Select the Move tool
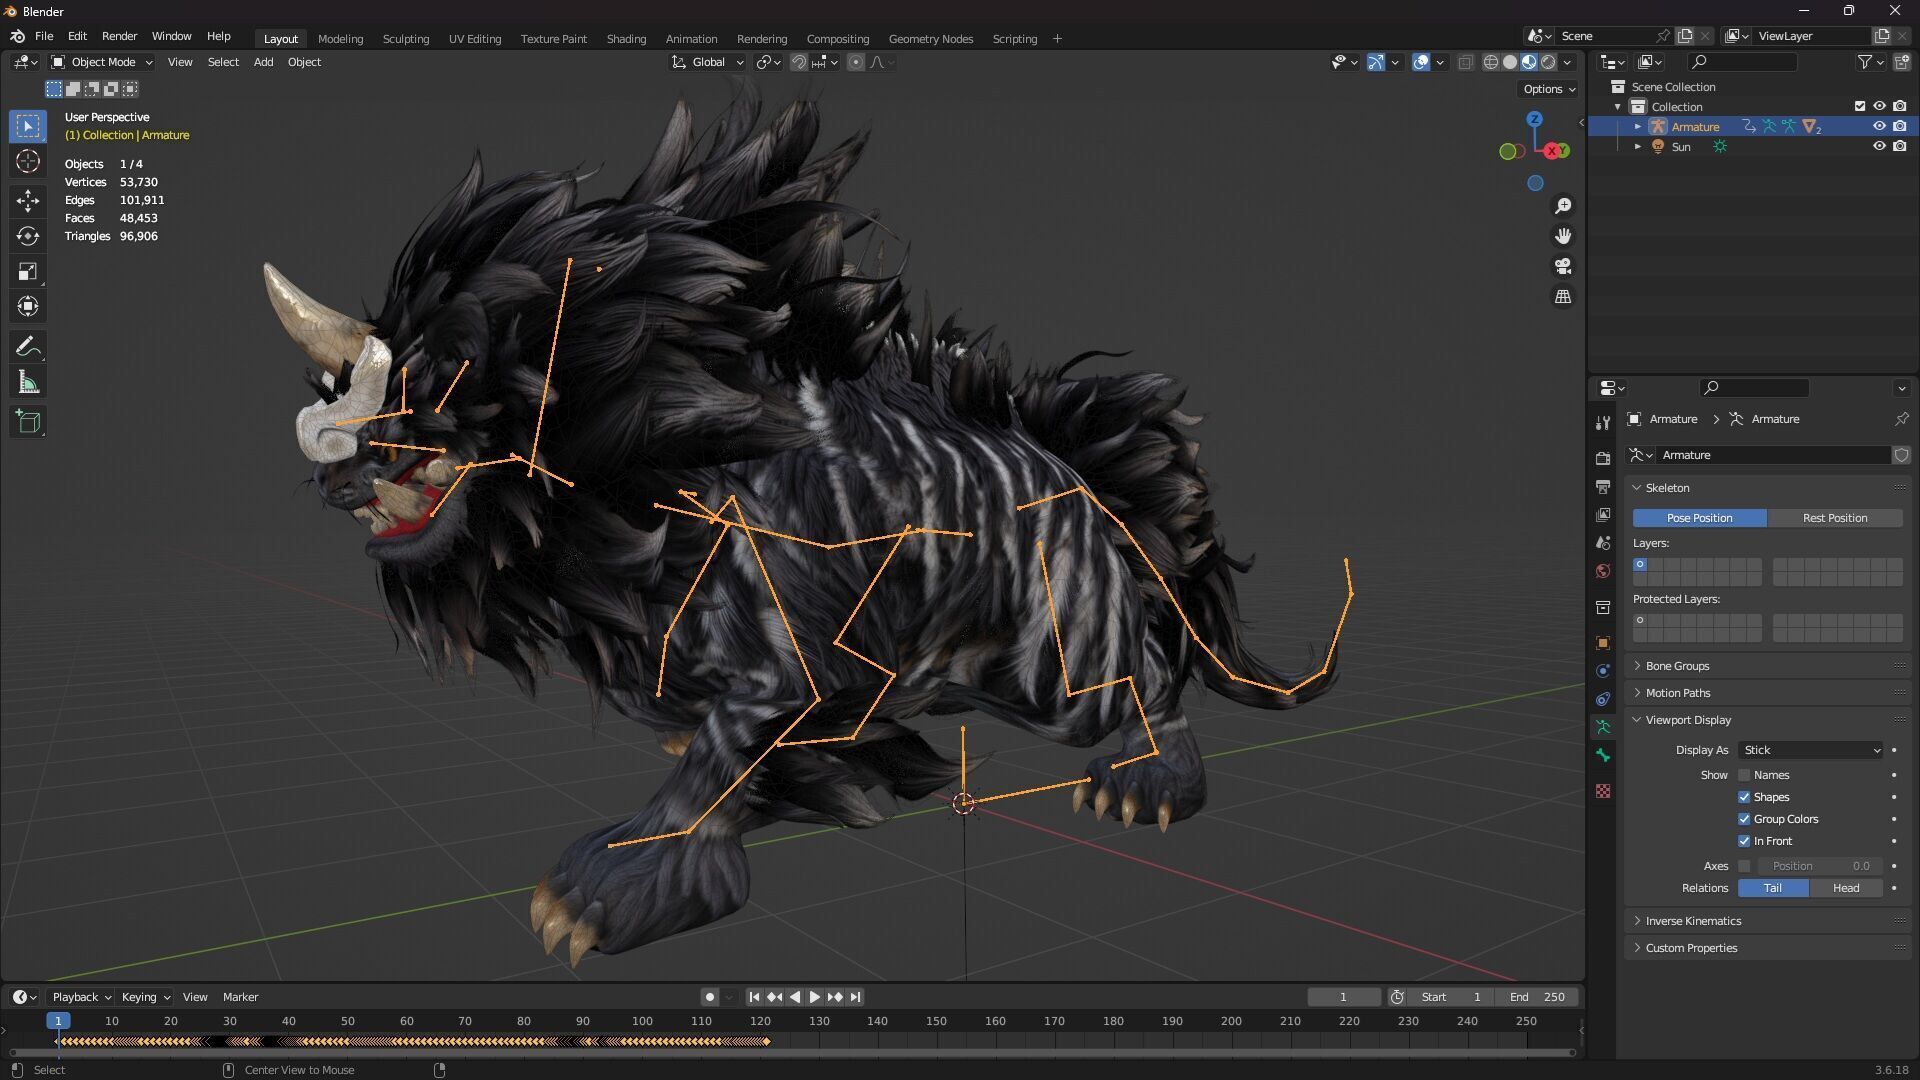The height and width of the screenshot is (1080, 1920). (28, 201)
